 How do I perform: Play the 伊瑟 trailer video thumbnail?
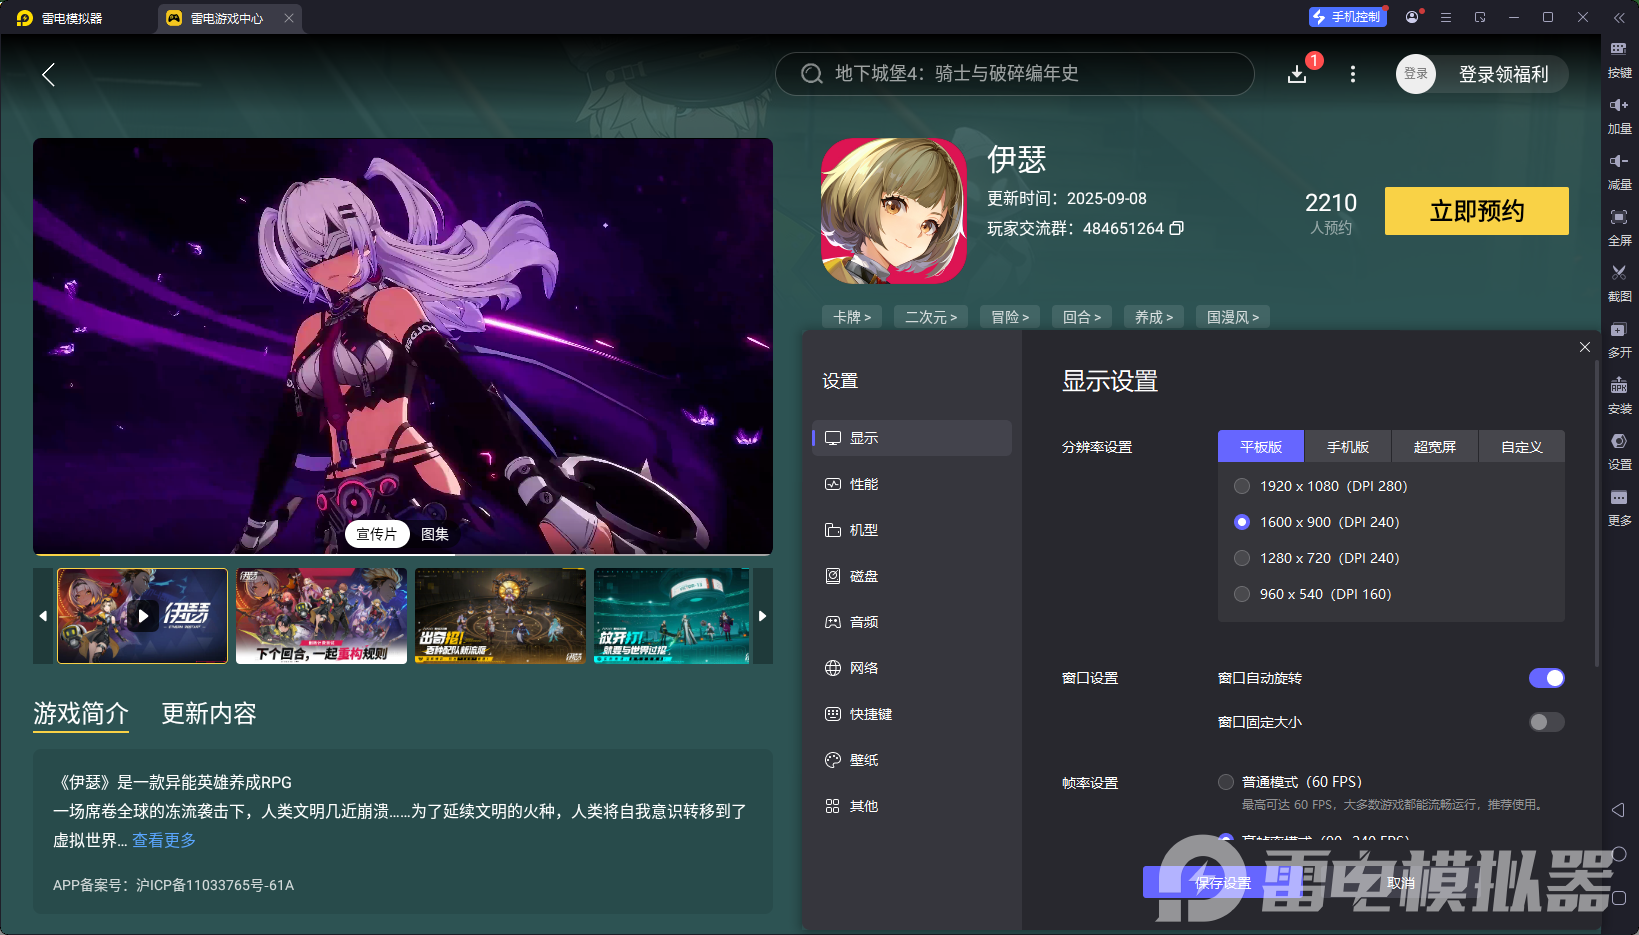[142, 616]
